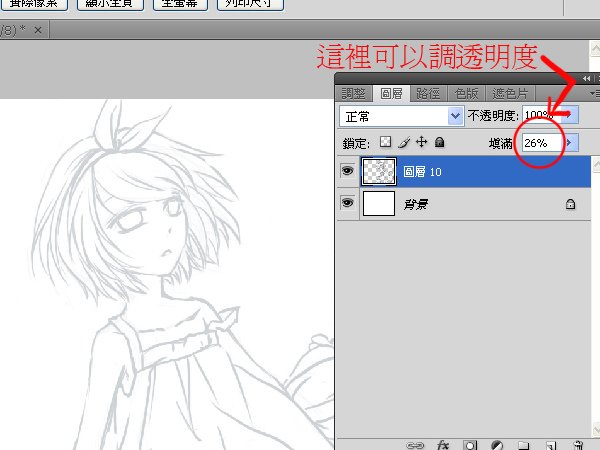Viewport: 600px width, 450px height.
Task: Hide the 圖層 10 layer
Action: (x=347, y=171)
